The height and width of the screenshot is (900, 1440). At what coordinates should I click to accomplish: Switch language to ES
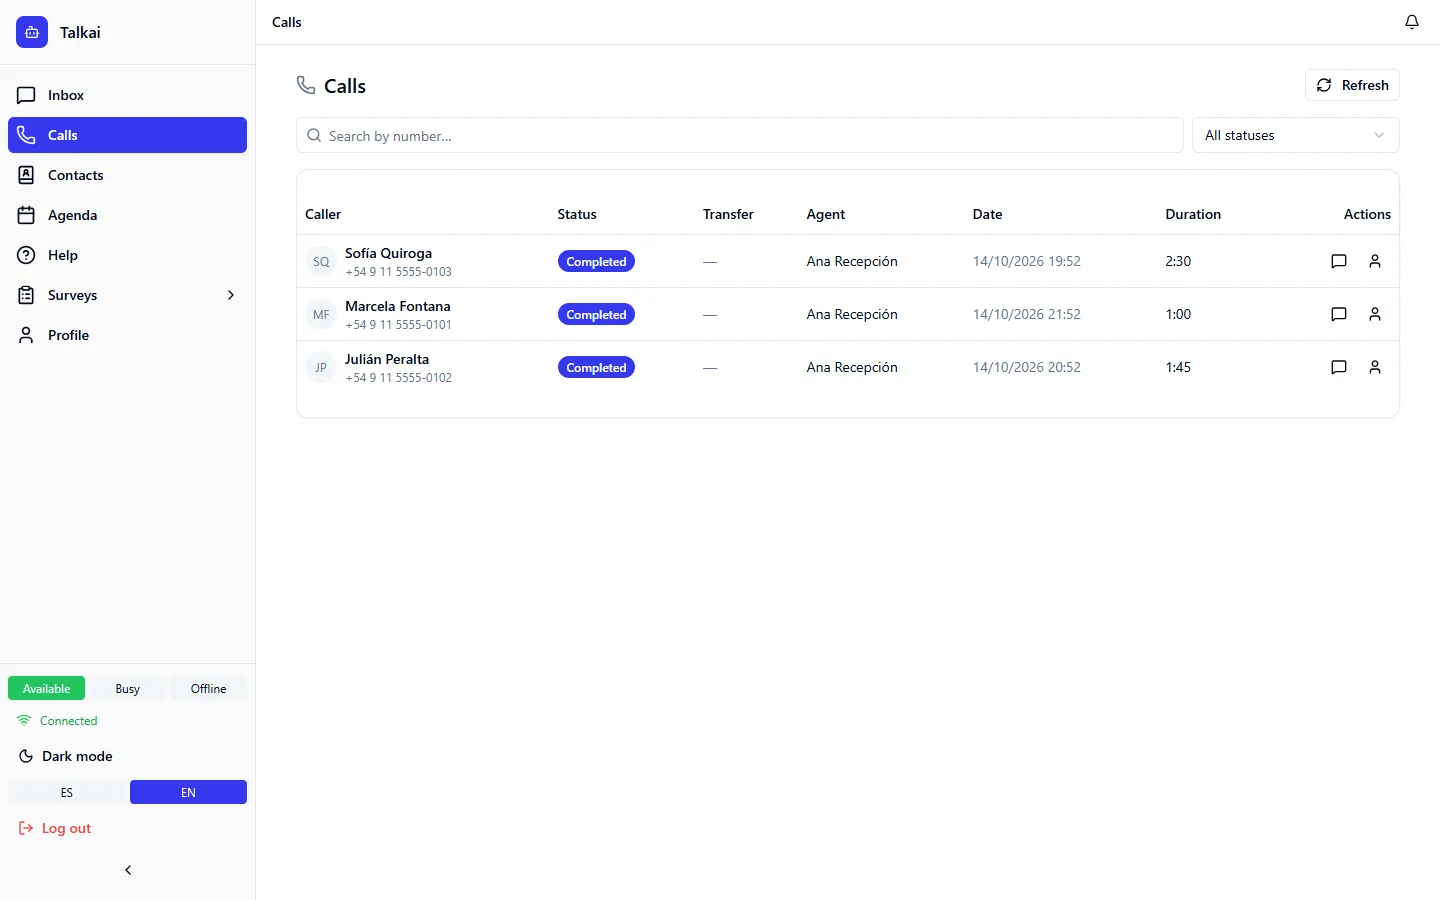tap(67, 792)
